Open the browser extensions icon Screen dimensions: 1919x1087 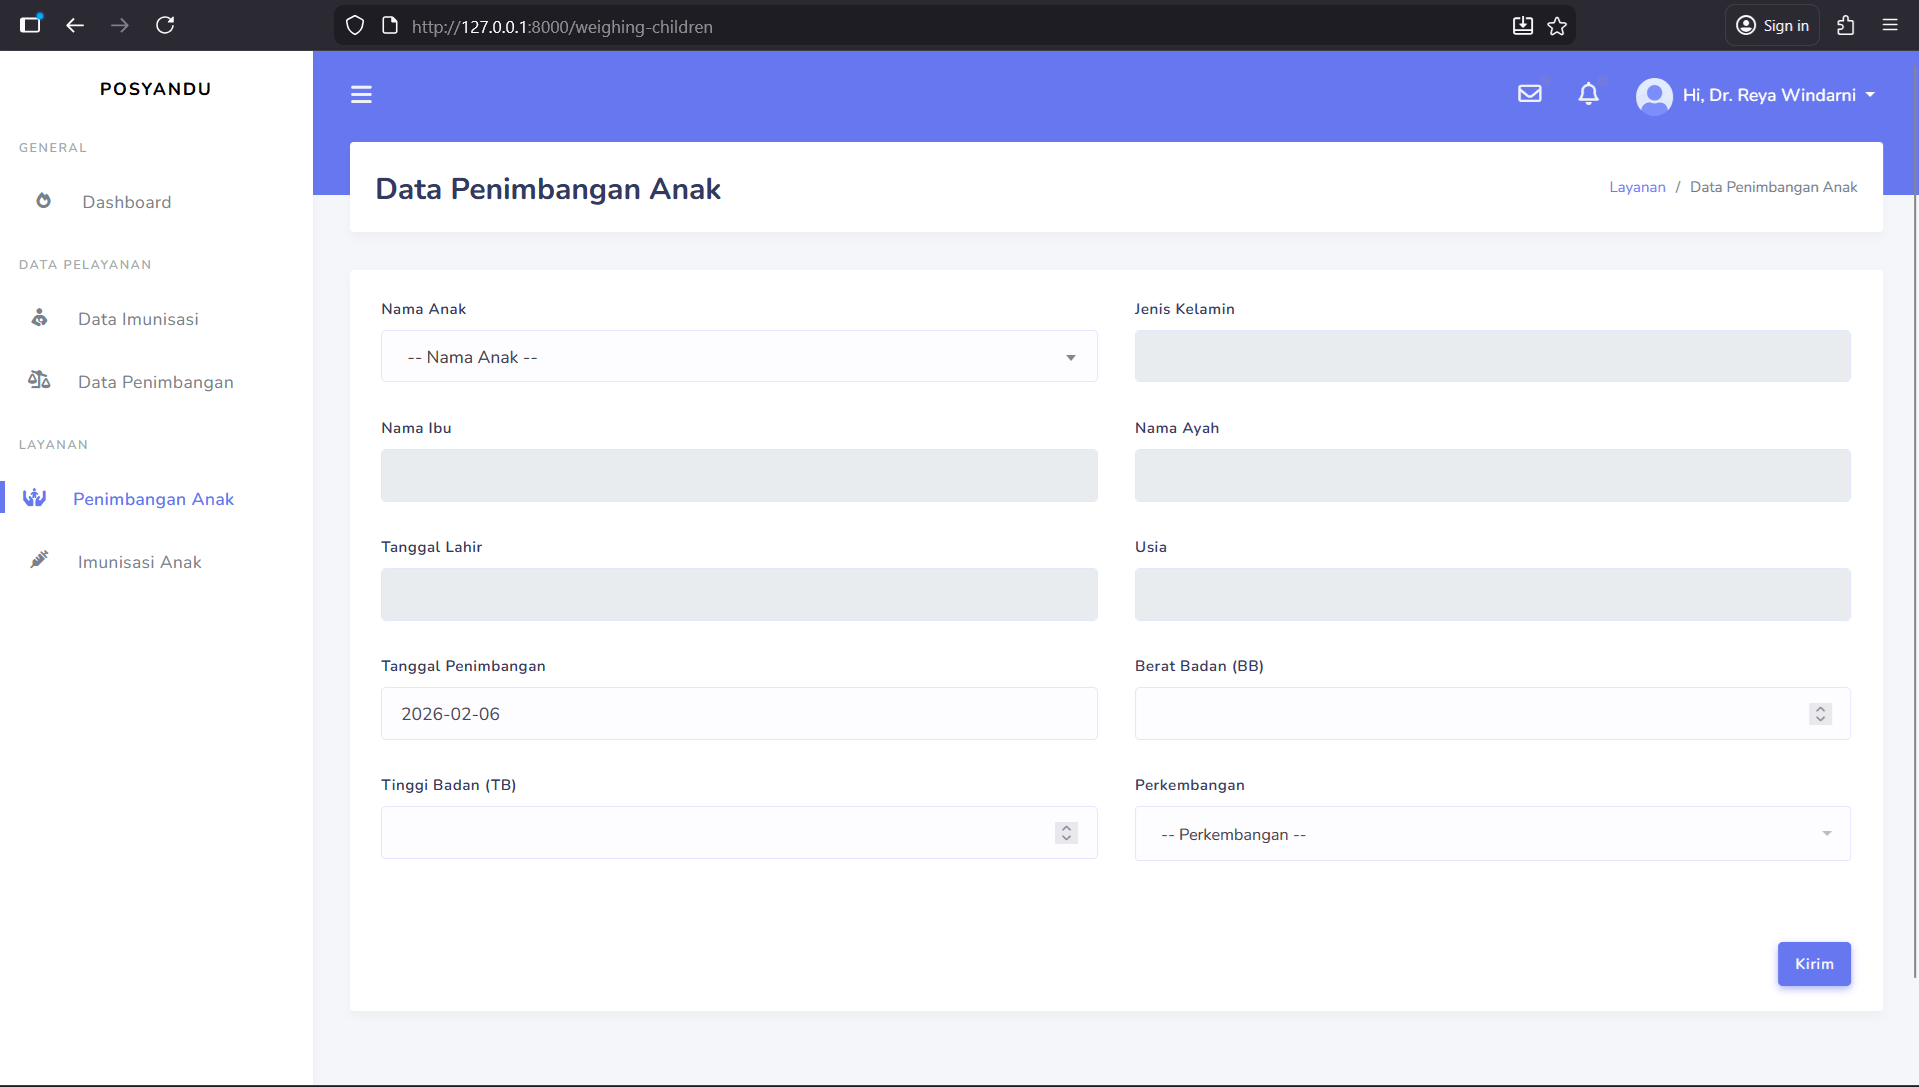[1846, 26]
